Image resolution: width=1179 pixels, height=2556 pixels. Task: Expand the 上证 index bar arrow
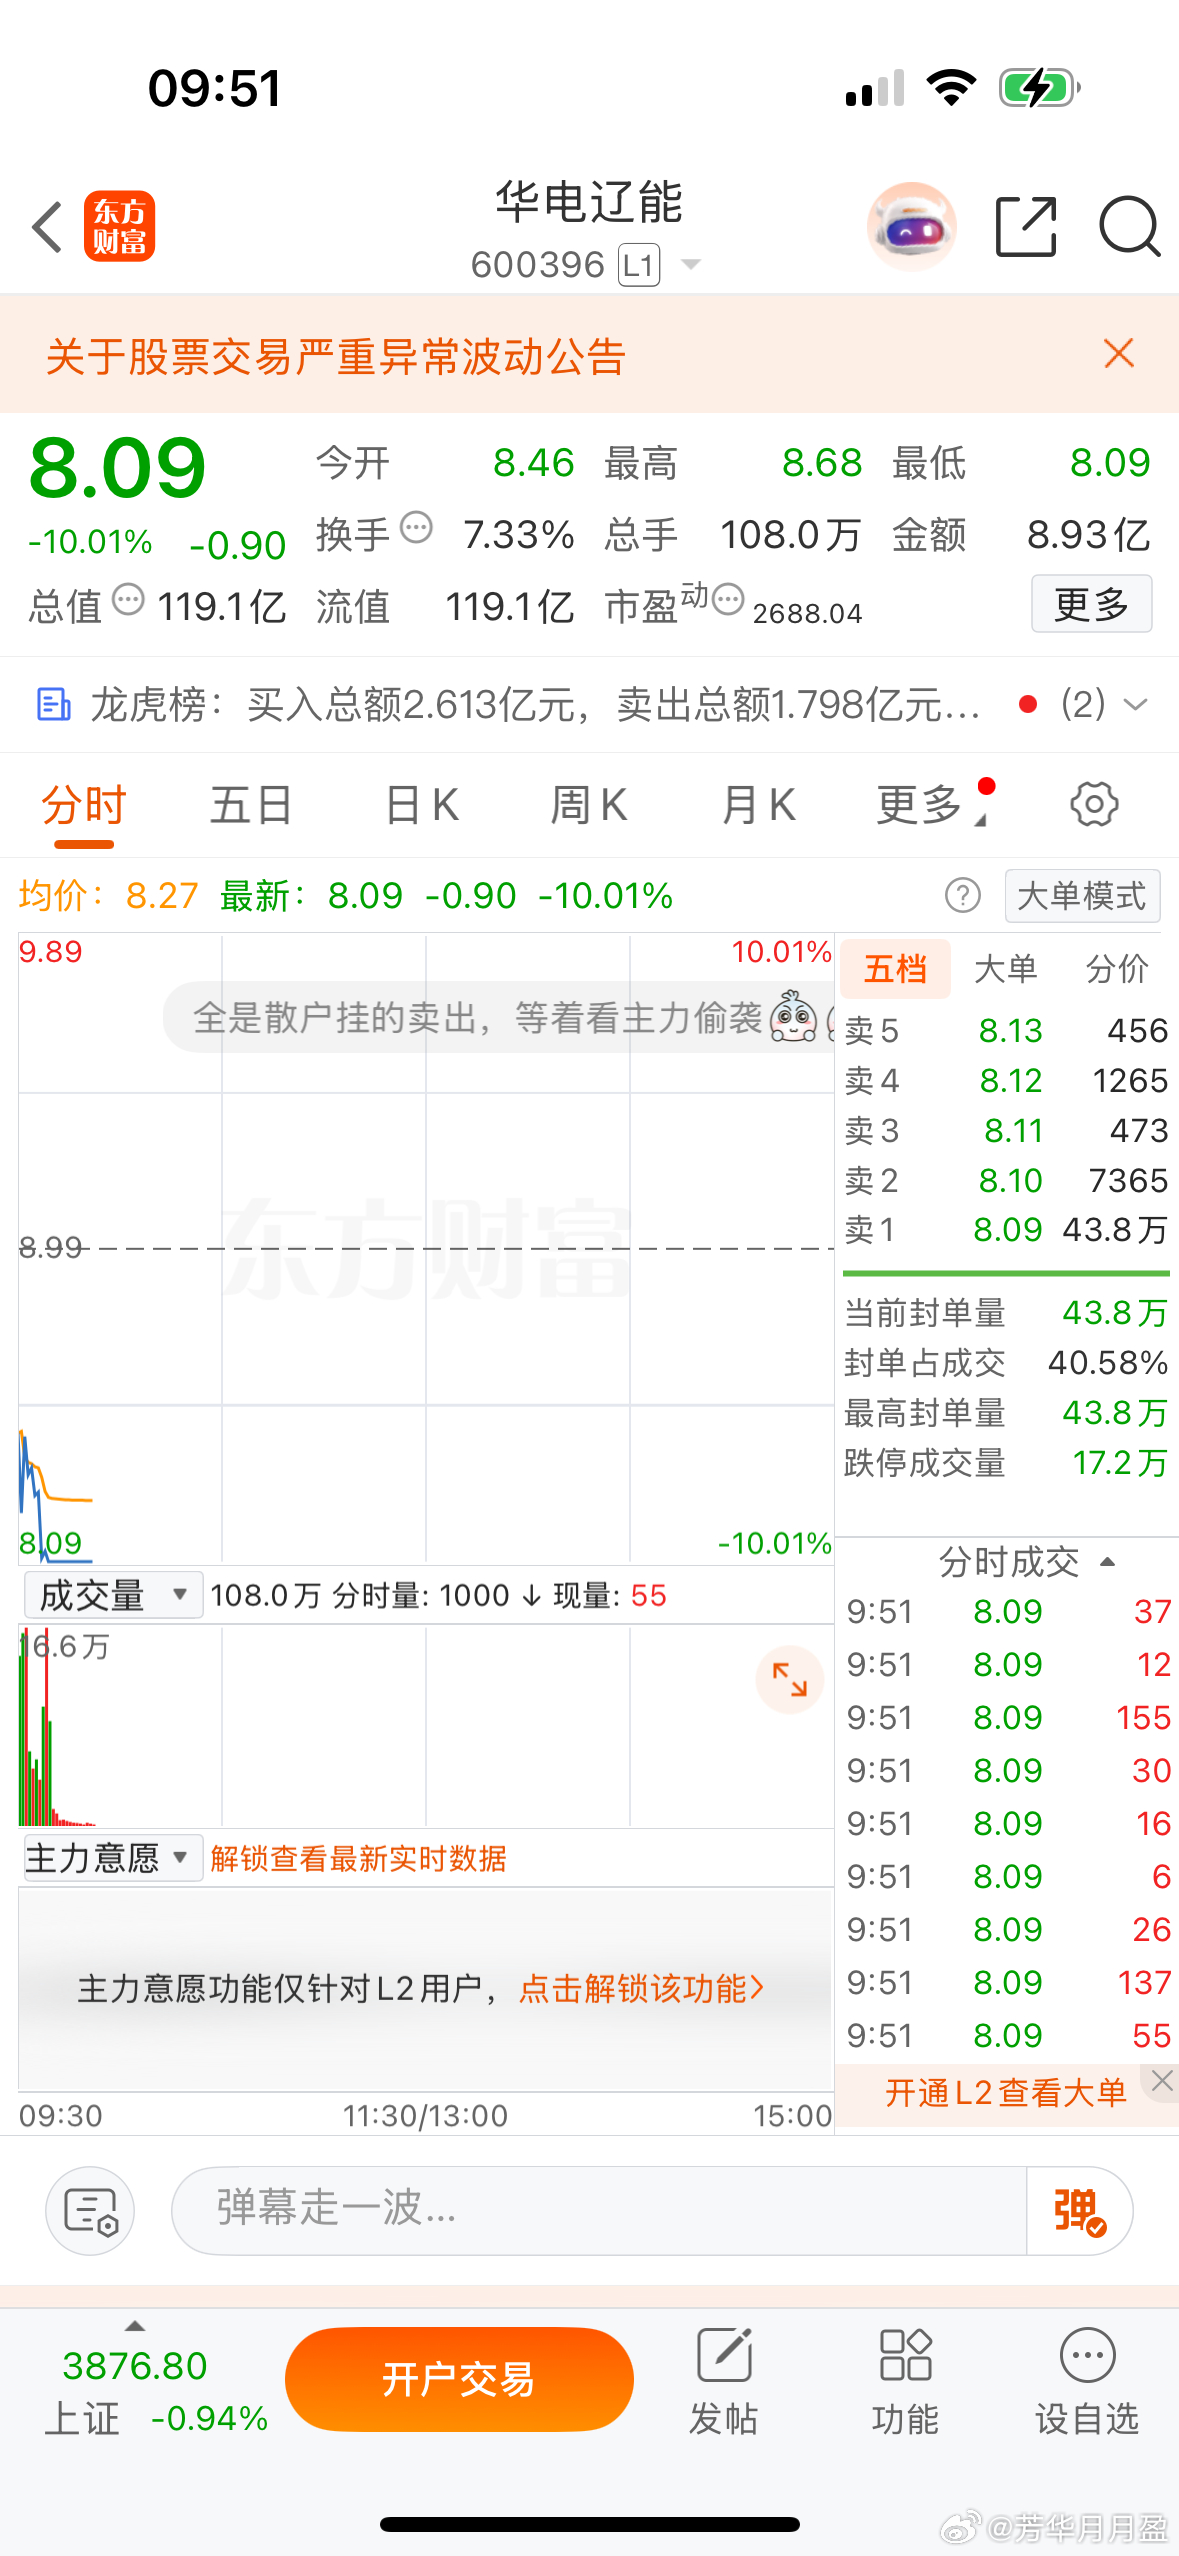coord(135,2326)
